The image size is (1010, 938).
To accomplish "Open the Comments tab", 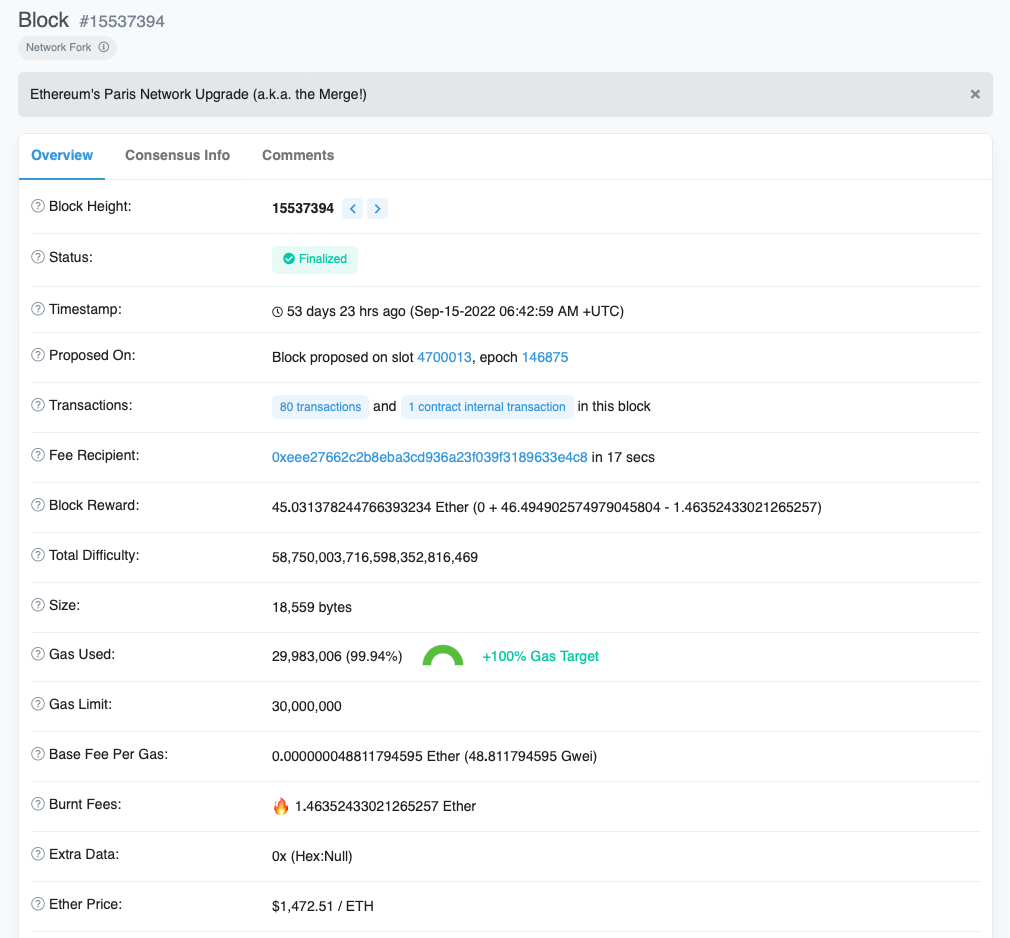I will tap(298, 155).
